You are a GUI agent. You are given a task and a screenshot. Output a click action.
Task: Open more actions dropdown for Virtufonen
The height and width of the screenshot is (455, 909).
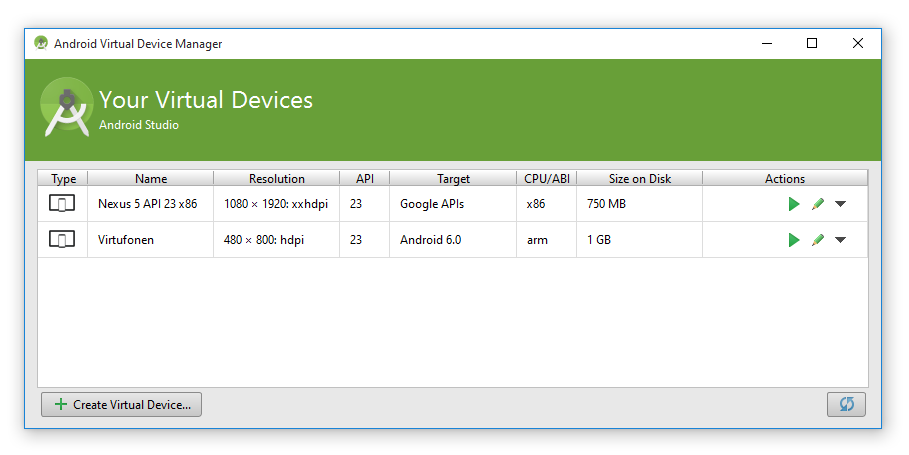point(841,240)
